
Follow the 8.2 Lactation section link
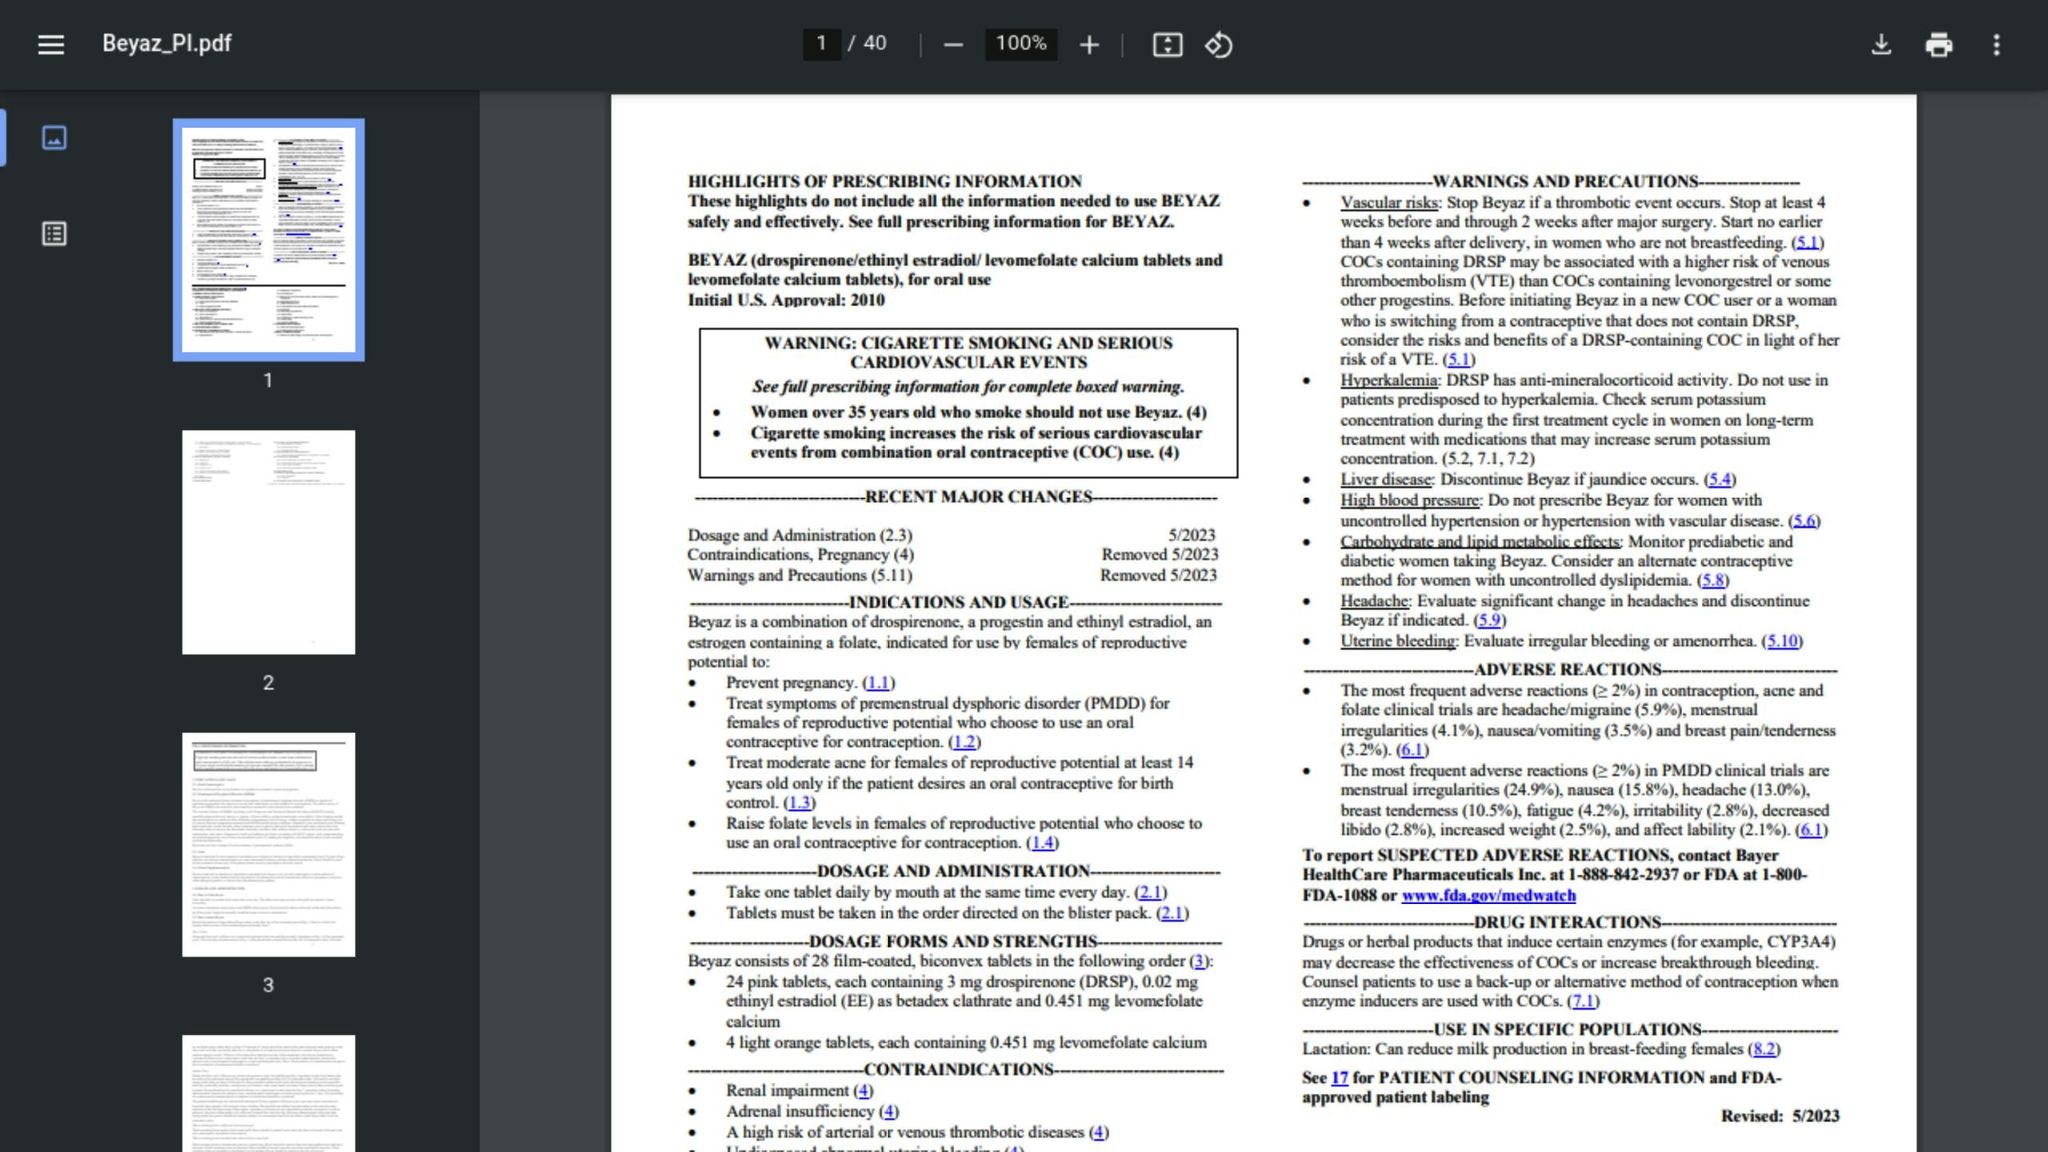pos(1764,1049)
